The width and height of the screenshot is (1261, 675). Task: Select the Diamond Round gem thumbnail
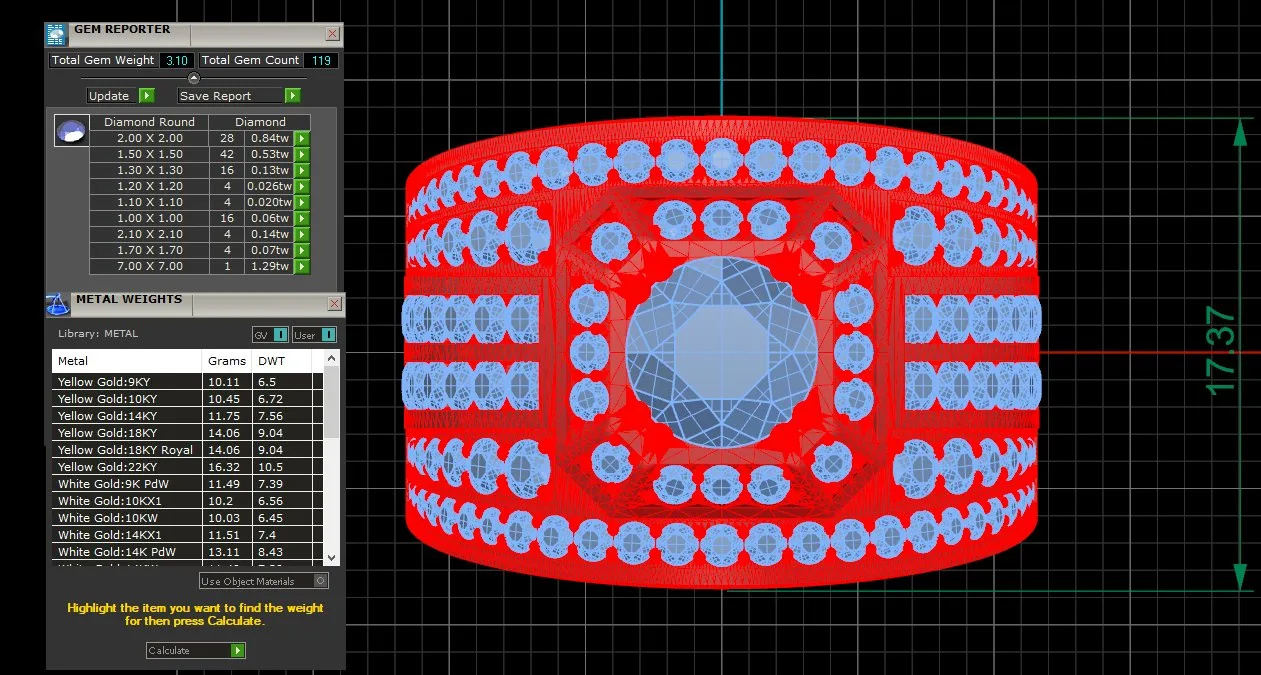point(71,131)
